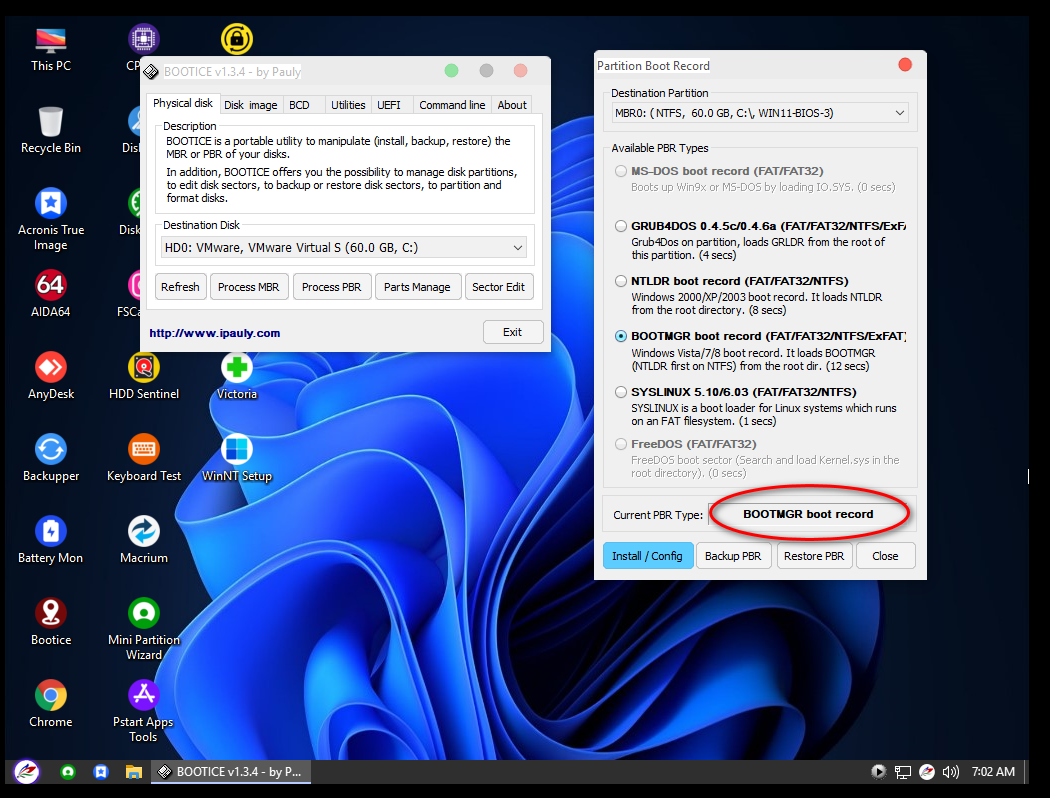Open AnyDesk desktop shortcut
Image resolution: width=1050 pixels, height=798 pixels.
[x=51, y=376]
